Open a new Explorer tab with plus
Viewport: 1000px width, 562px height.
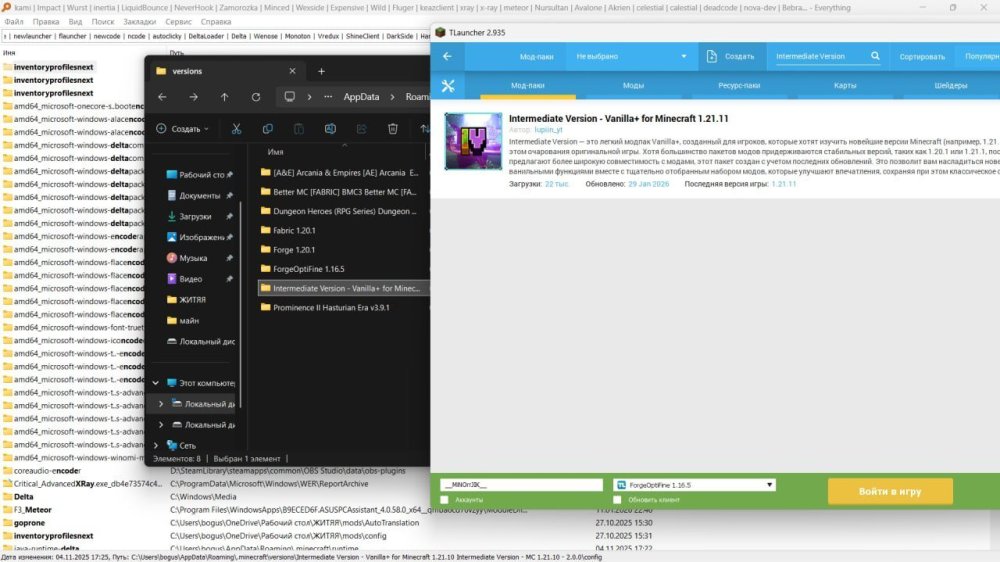pyautogui.click(x=321, y=71)
